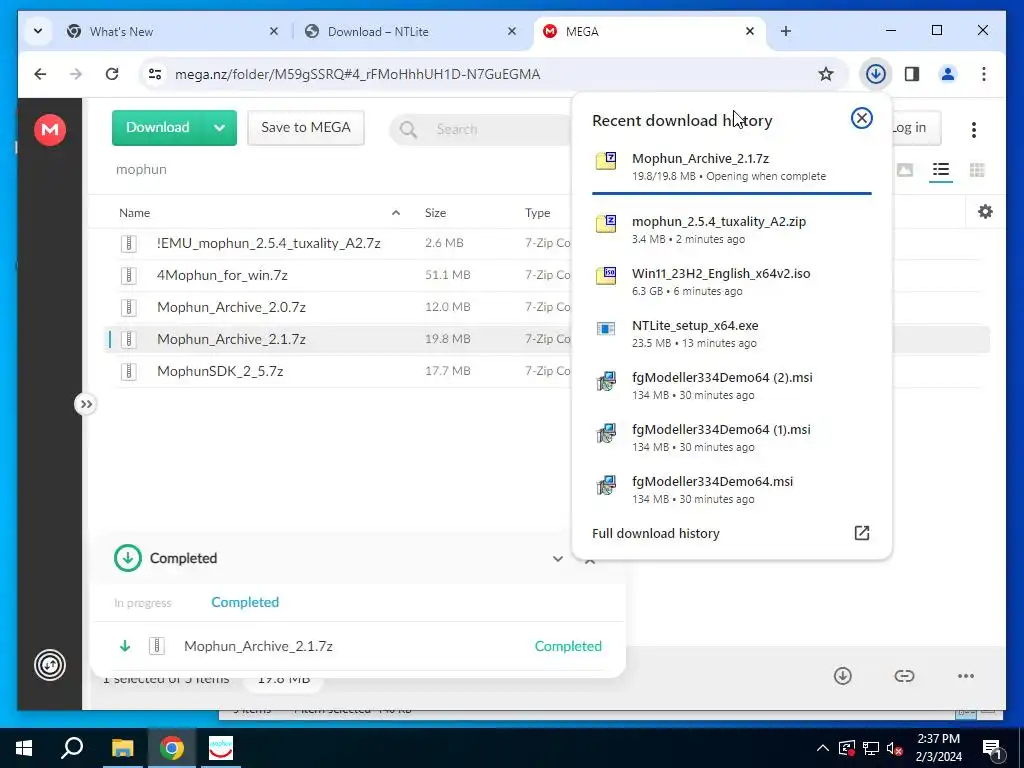The width and height of the screenshot is (1024, 768).
Task: Open the mophun app in taskbar
Action: (x=221, y=748)
